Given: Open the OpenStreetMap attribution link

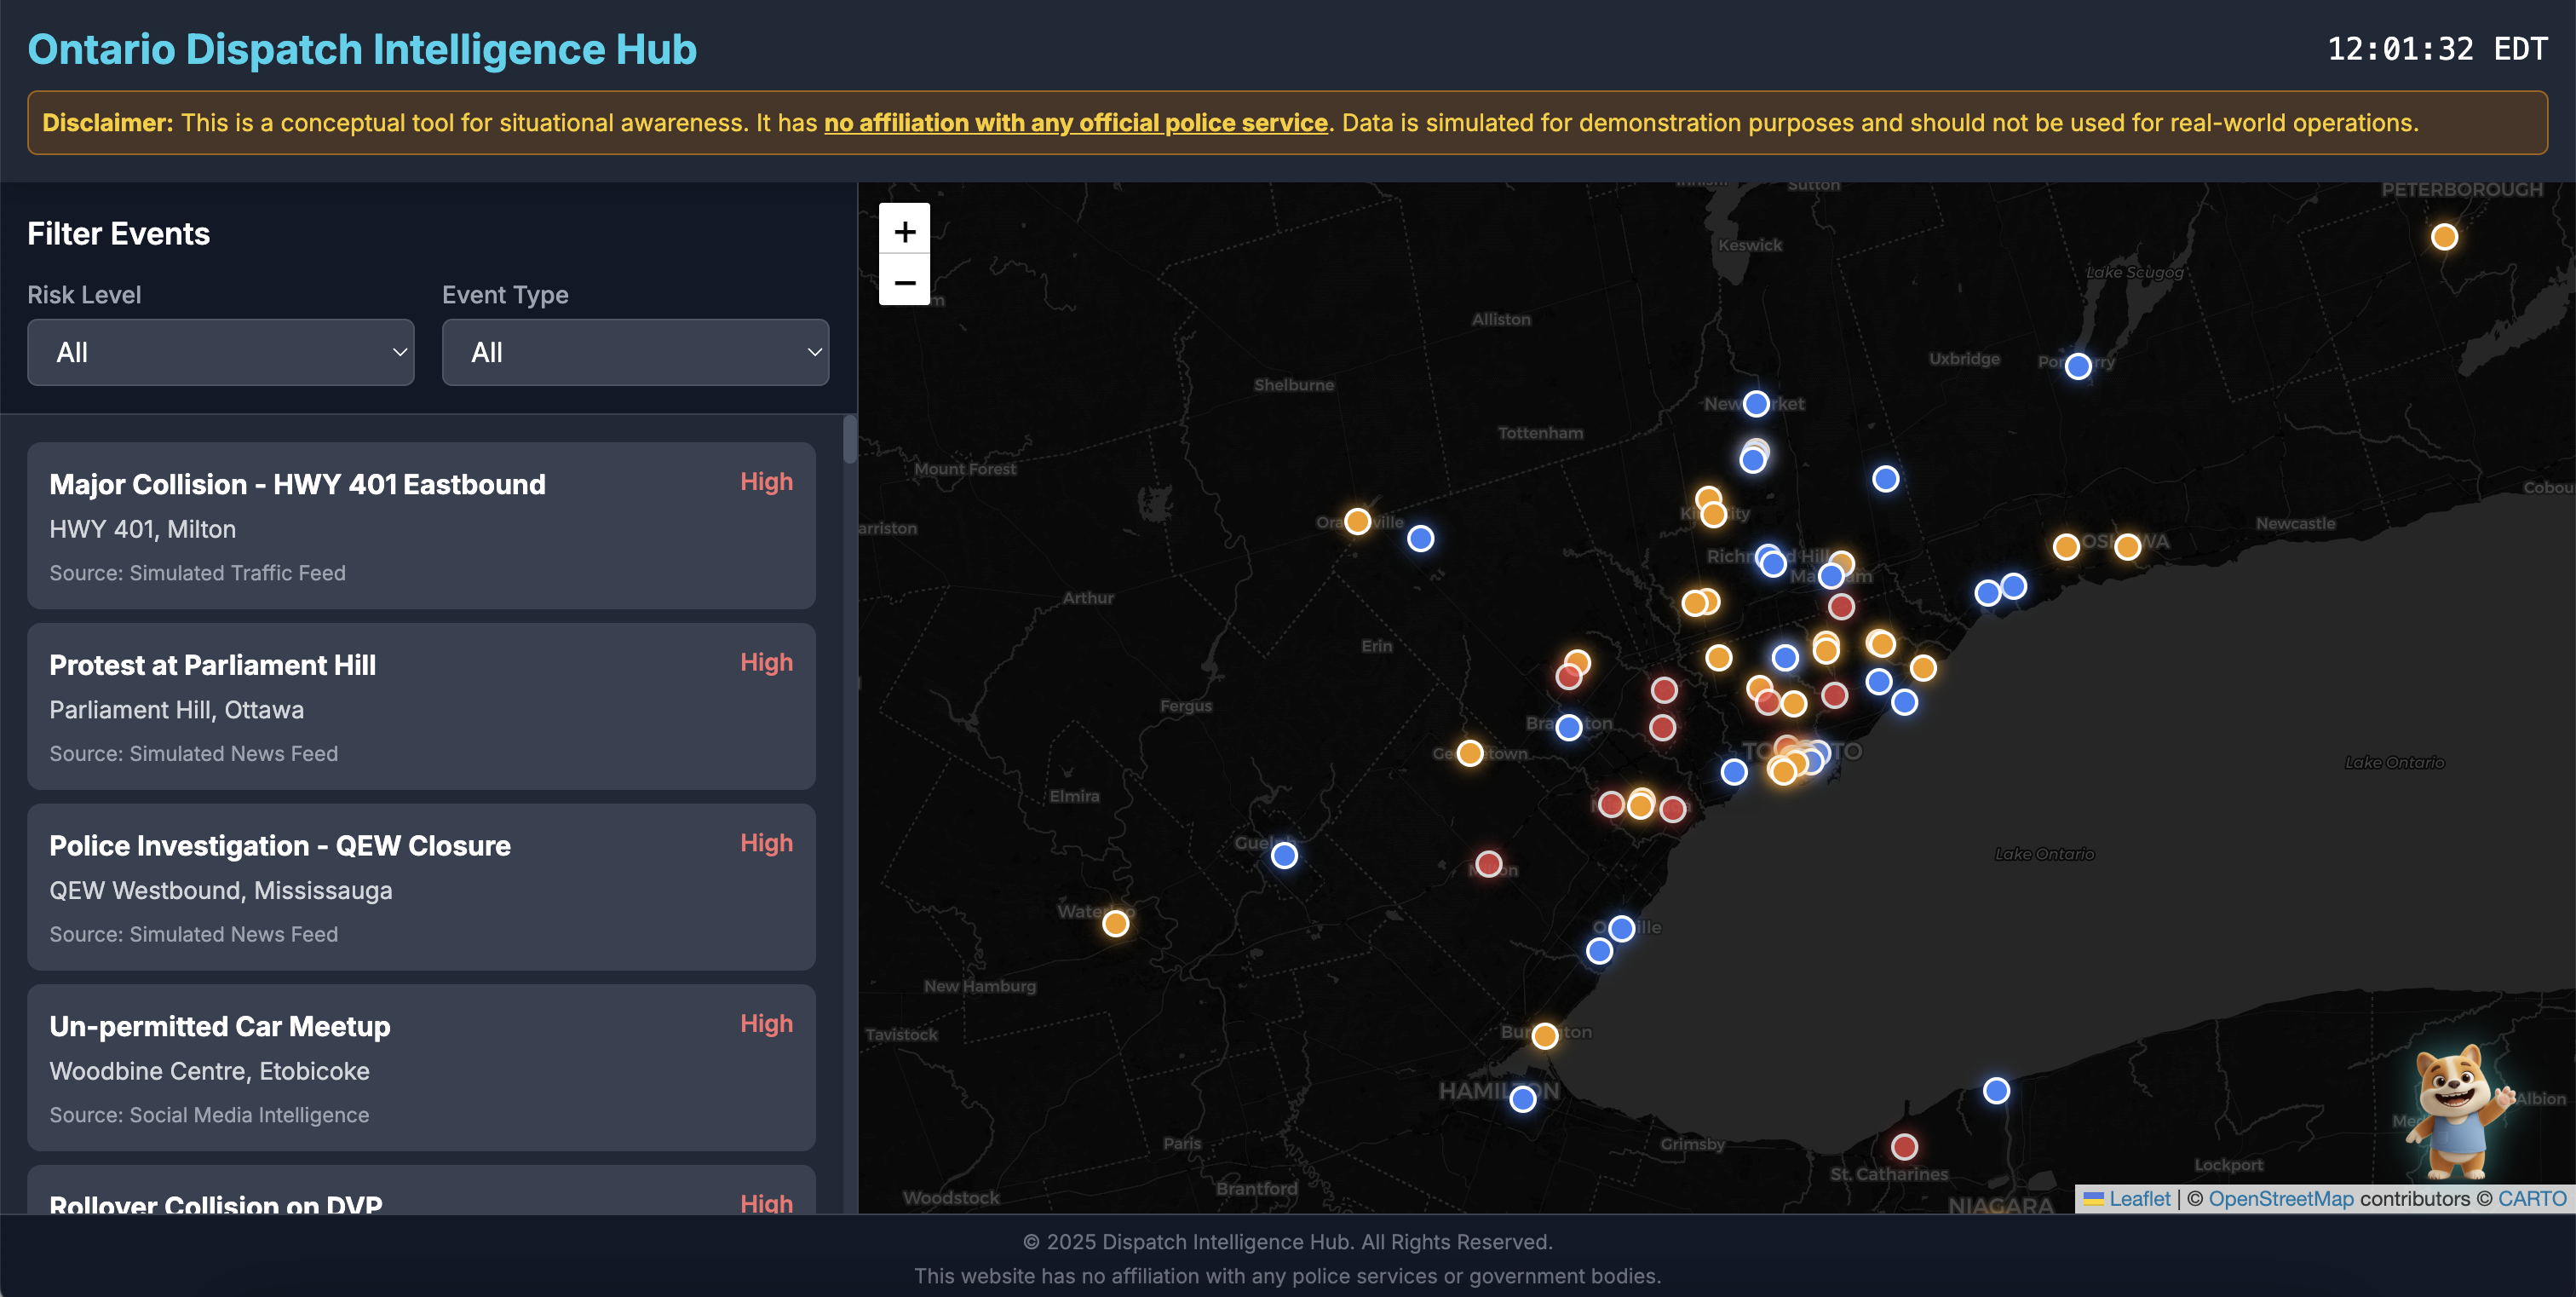Looking at the screenshot, I should (x=2280, y=1198).
